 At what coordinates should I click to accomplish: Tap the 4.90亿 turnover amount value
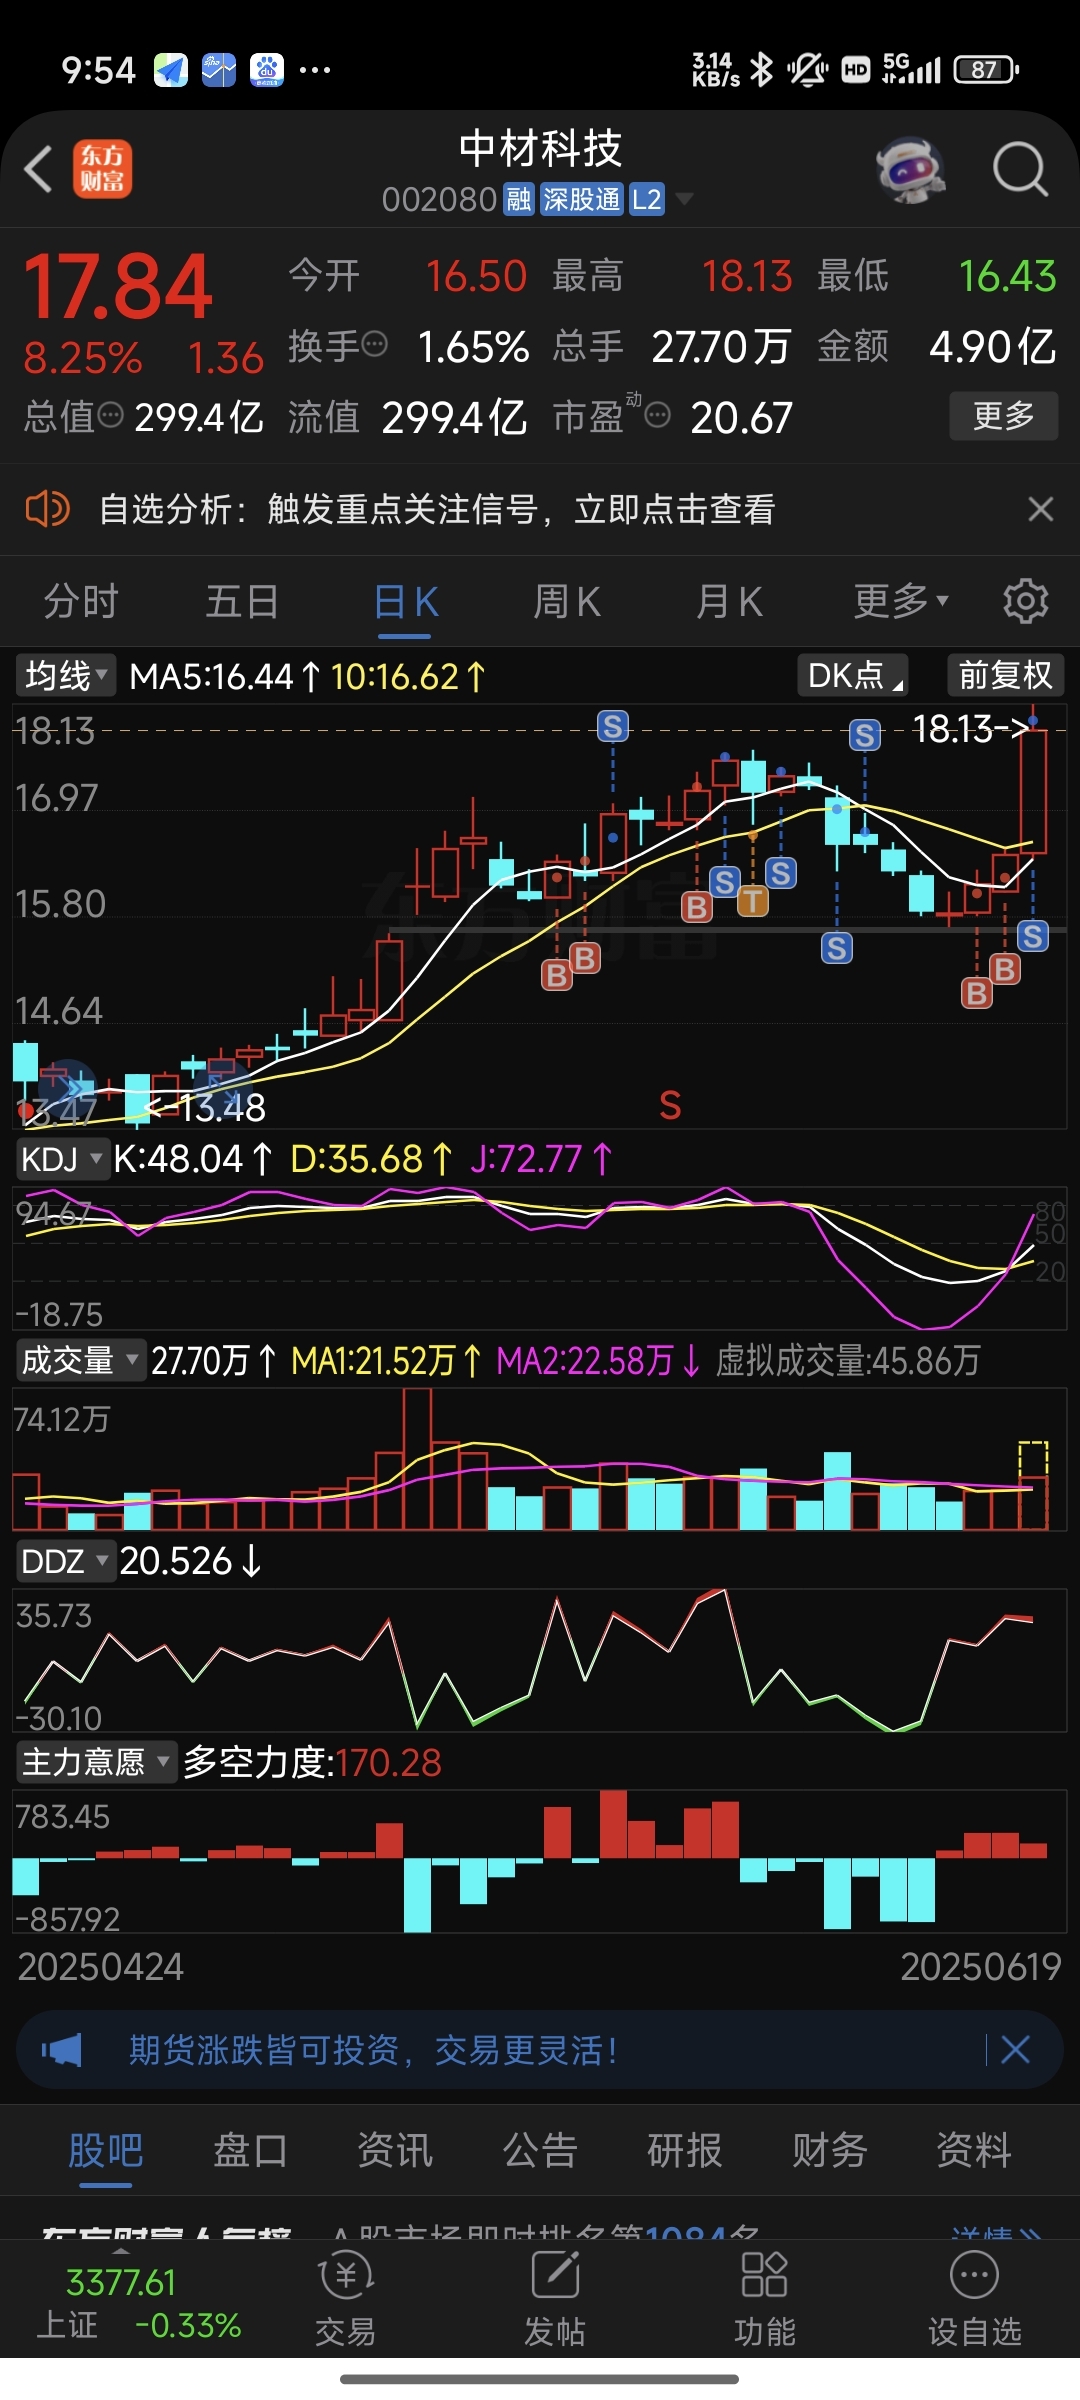992,346
